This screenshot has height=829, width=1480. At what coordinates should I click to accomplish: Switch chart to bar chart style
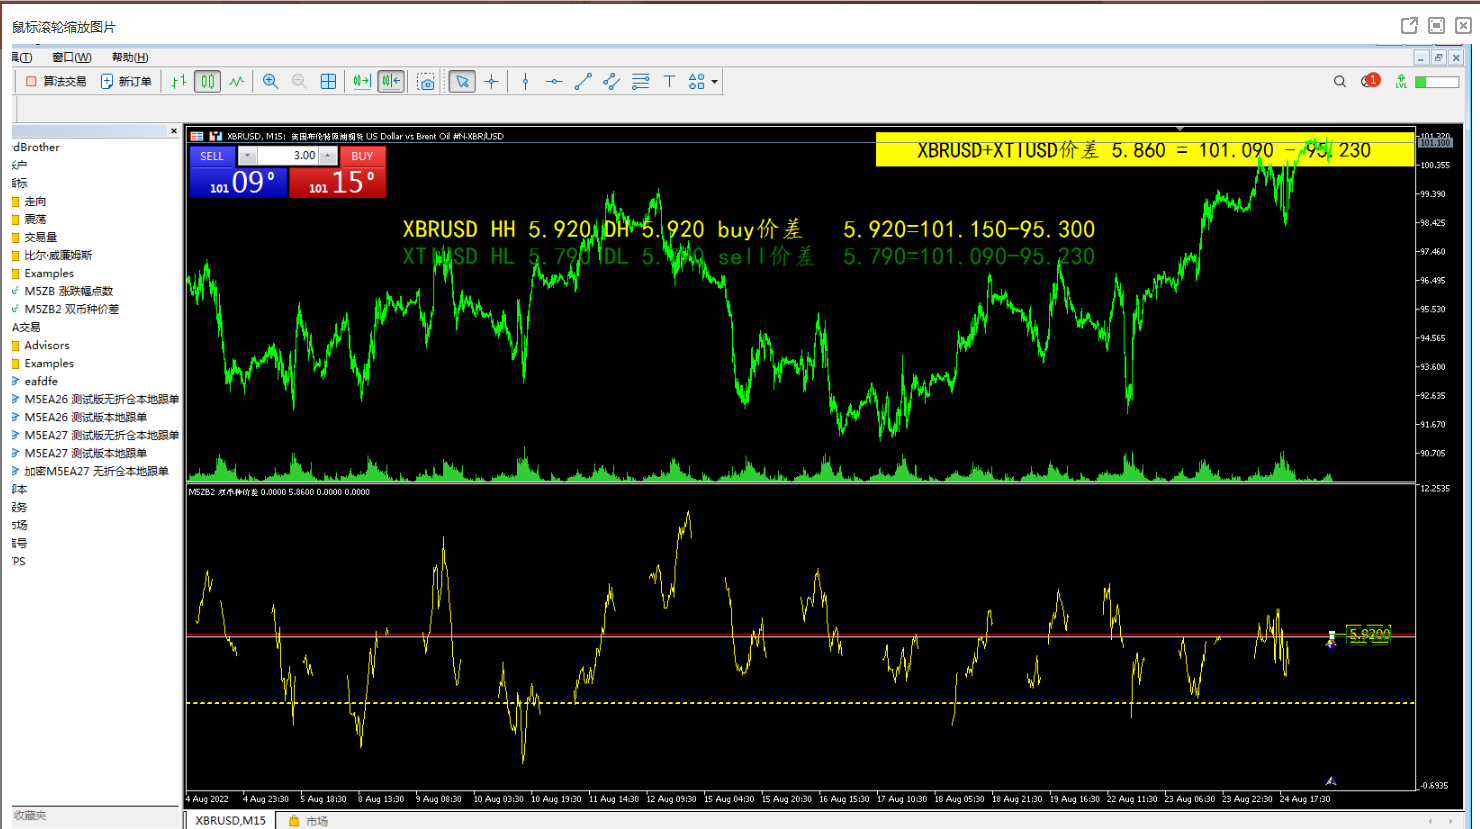178,81
